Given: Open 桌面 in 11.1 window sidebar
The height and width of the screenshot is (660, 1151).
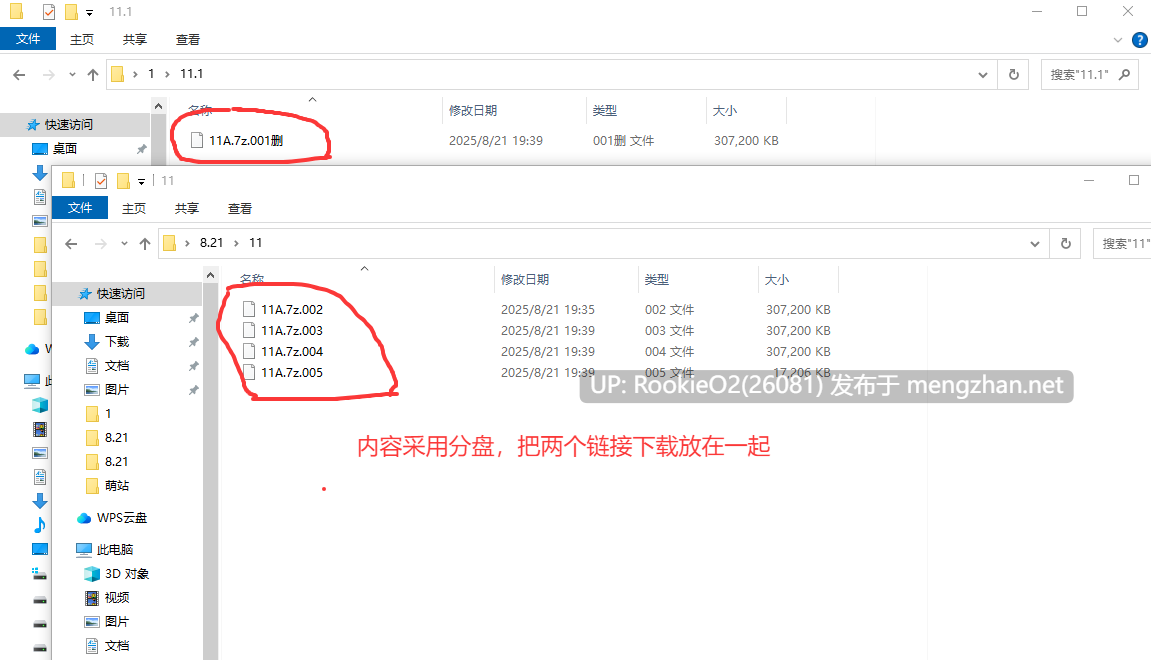Looking at the screenshot, I should pos(65,148).
